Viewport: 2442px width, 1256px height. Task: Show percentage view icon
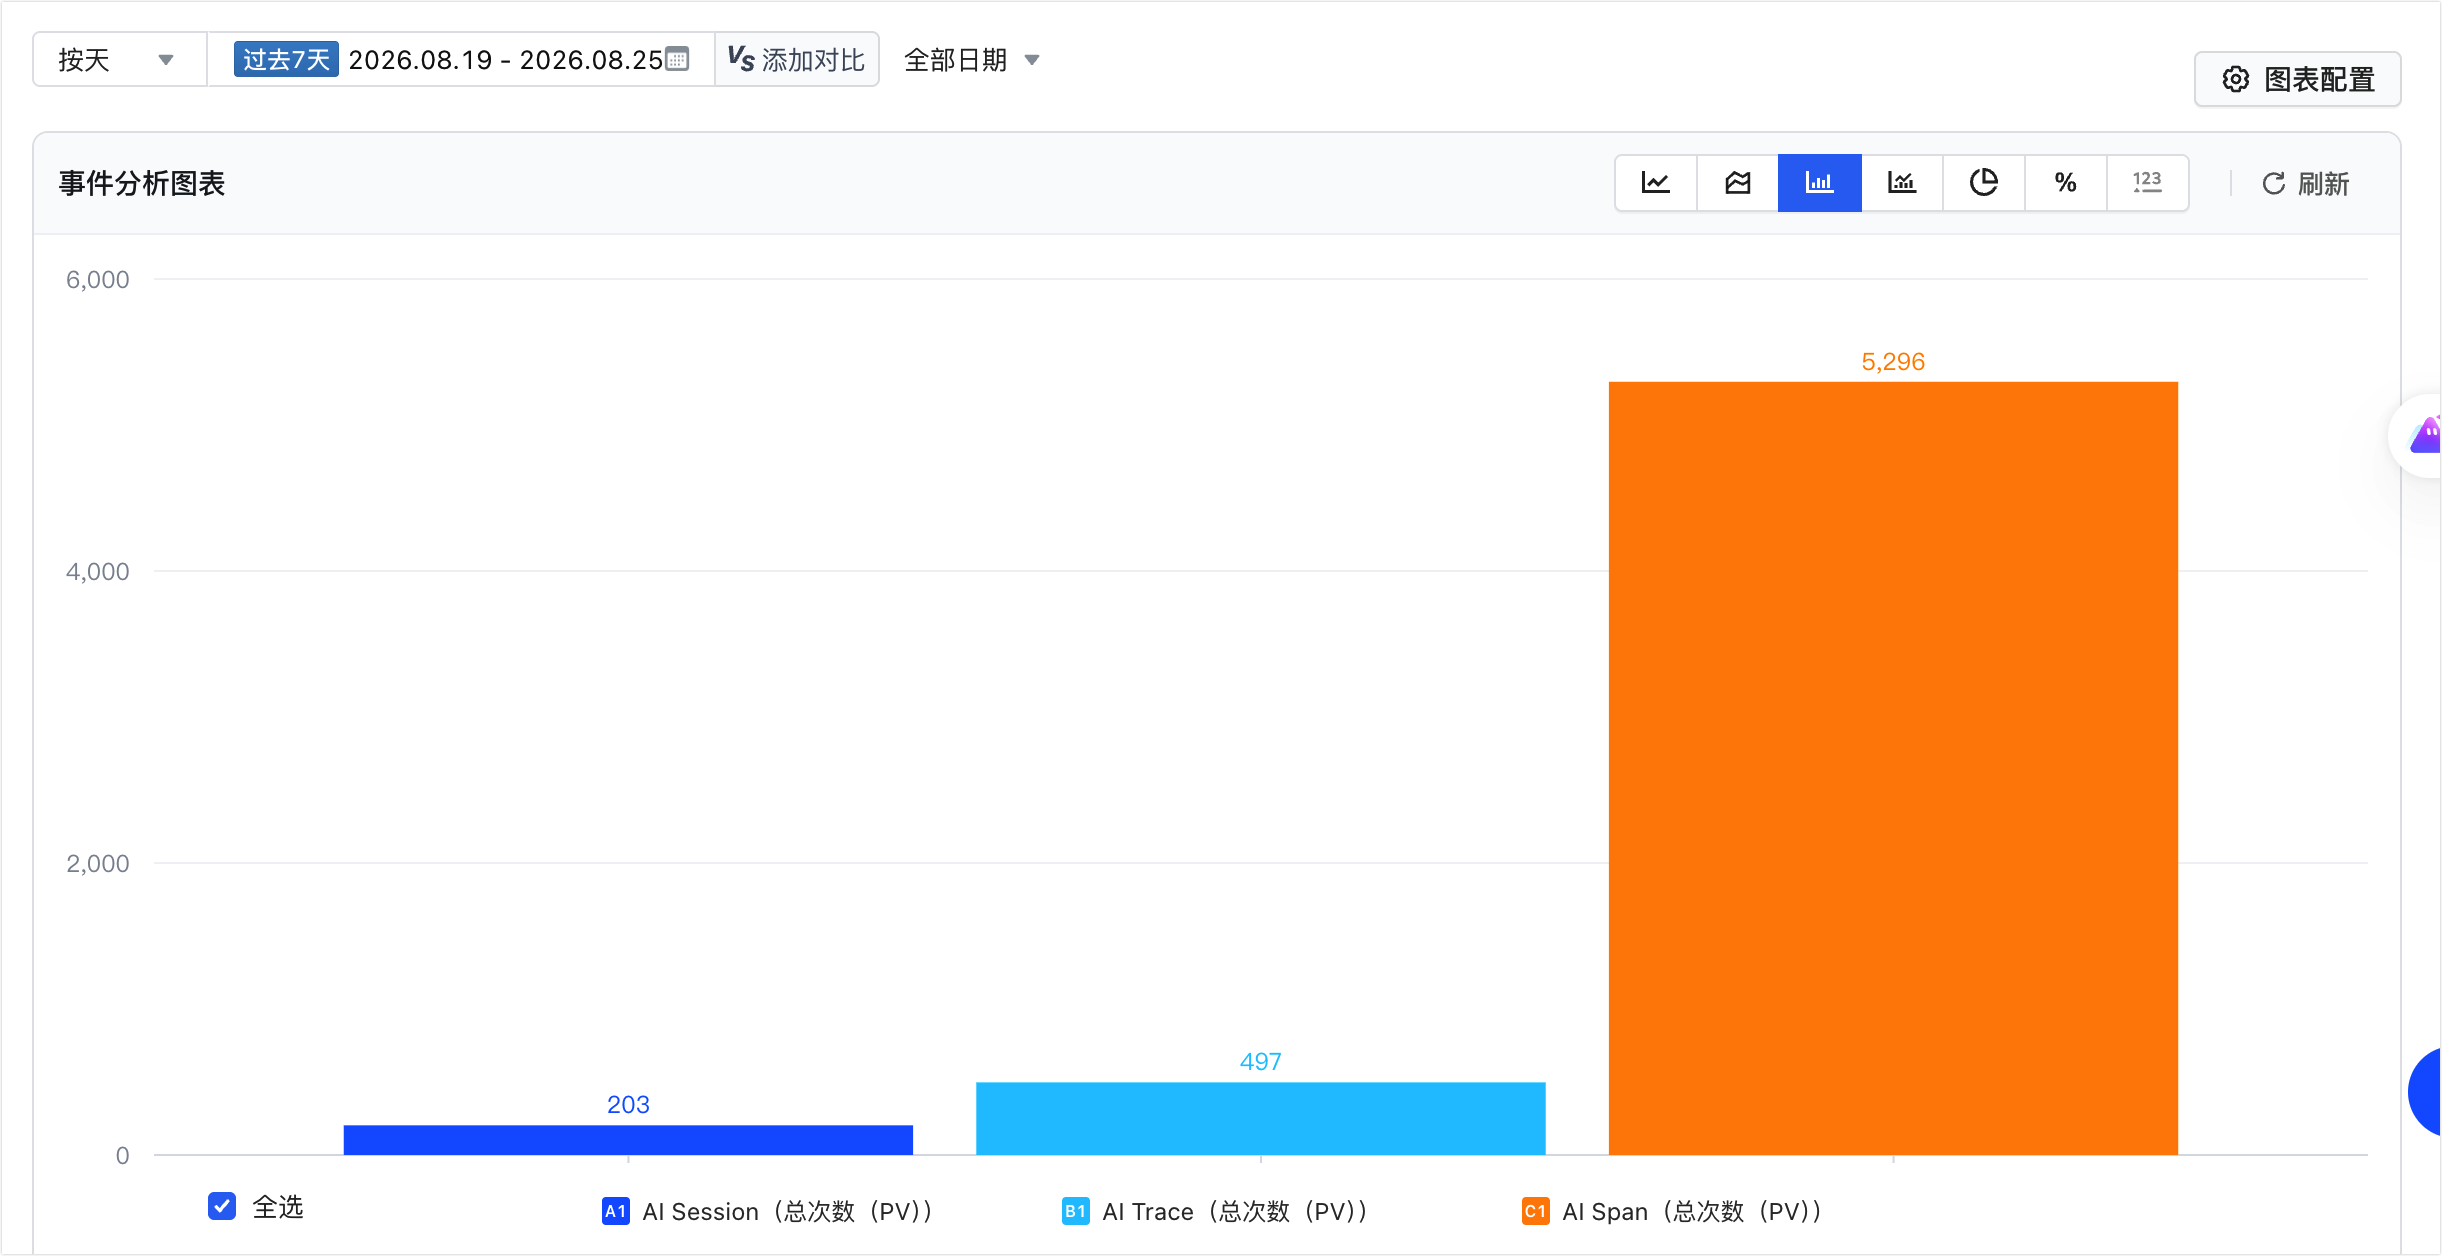pos(2066,183)
